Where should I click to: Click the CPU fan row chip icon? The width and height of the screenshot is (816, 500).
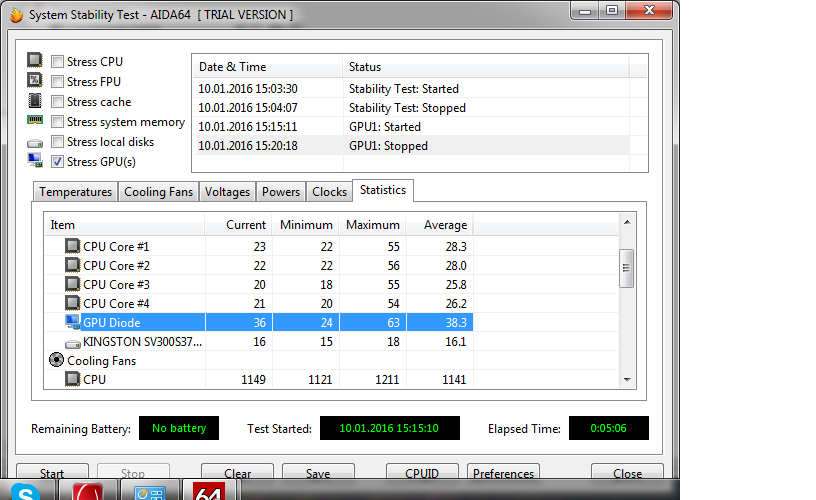coord(72,379)
